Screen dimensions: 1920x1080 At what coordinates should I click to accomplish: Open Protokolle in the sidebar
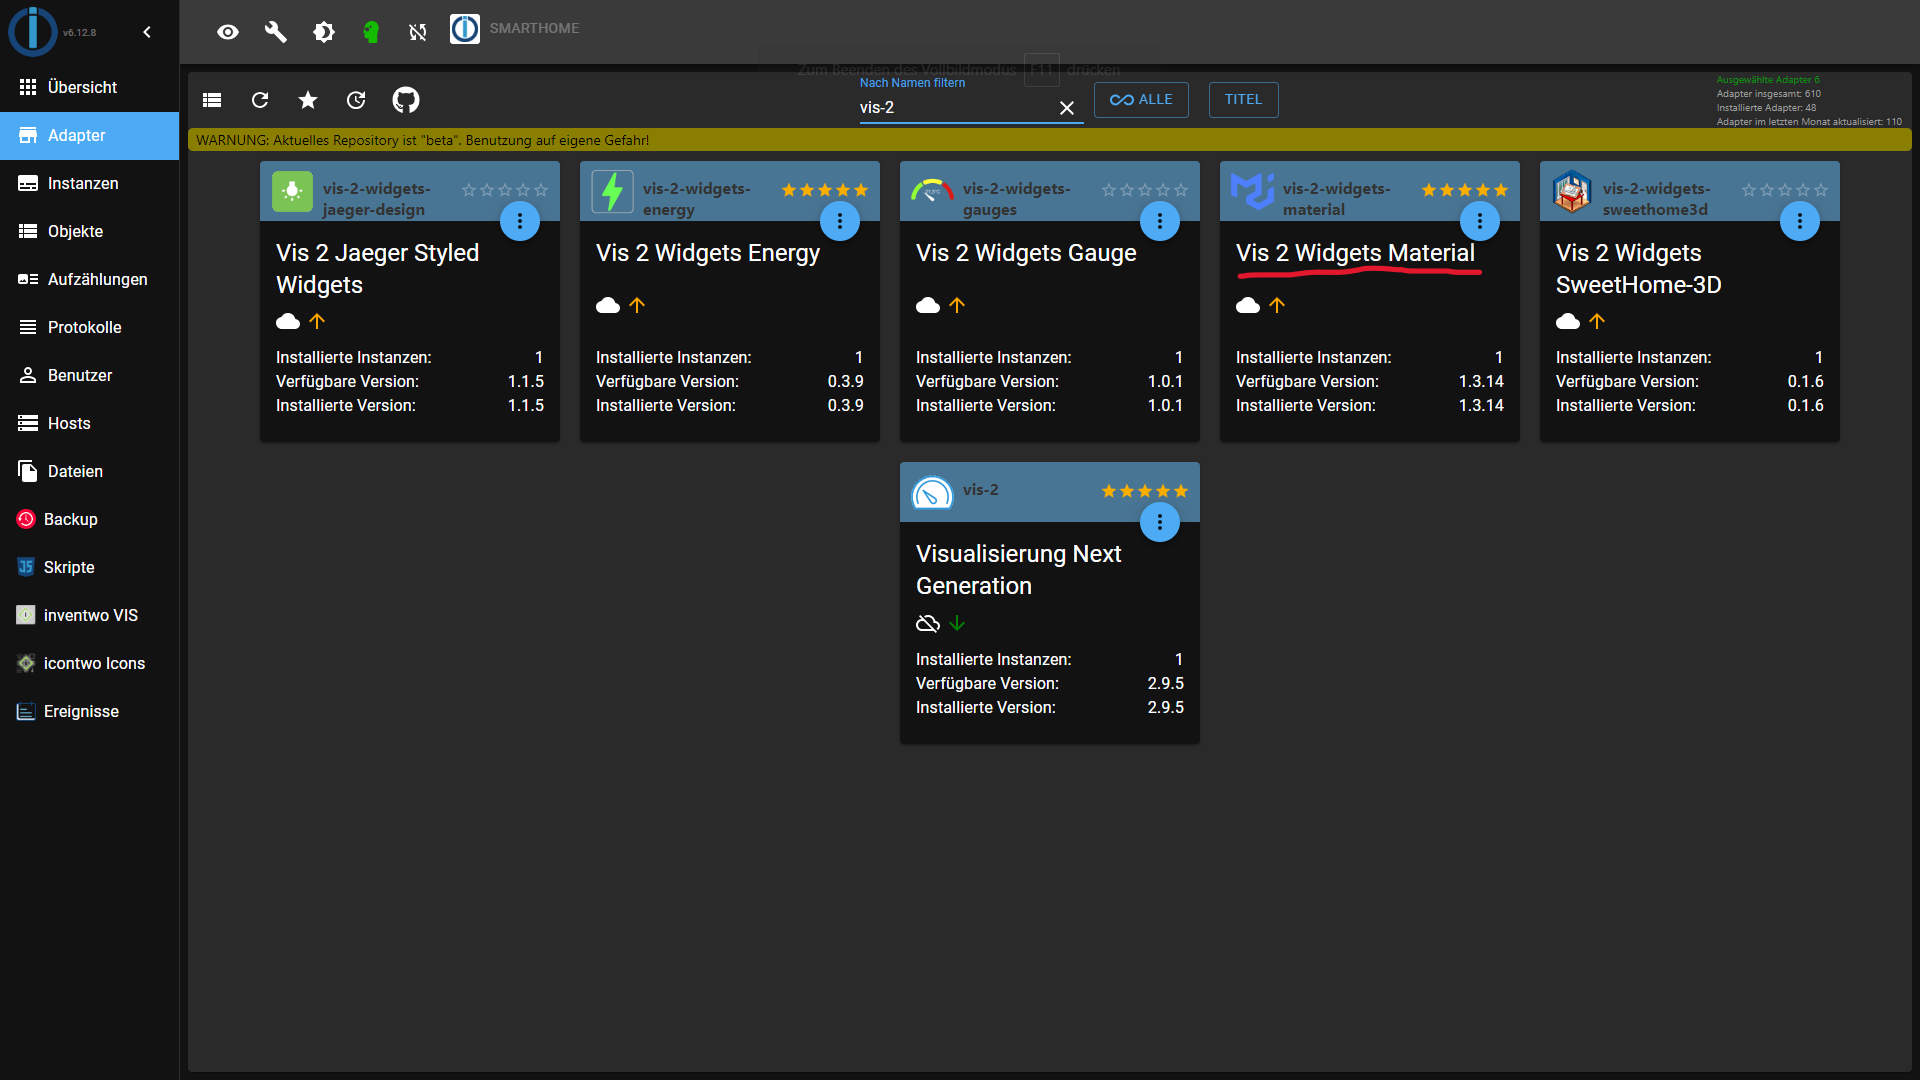click(x=90, y=328)
